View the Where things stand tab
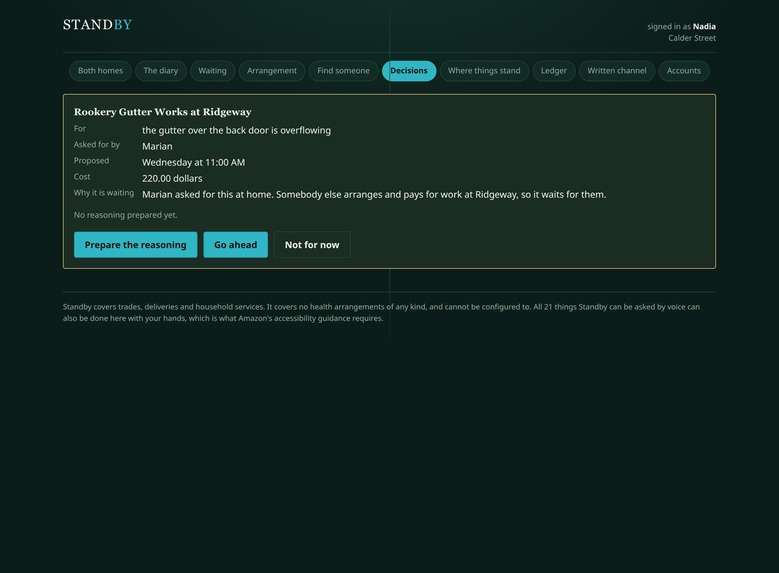779x573 pixels. click(484, 71)
